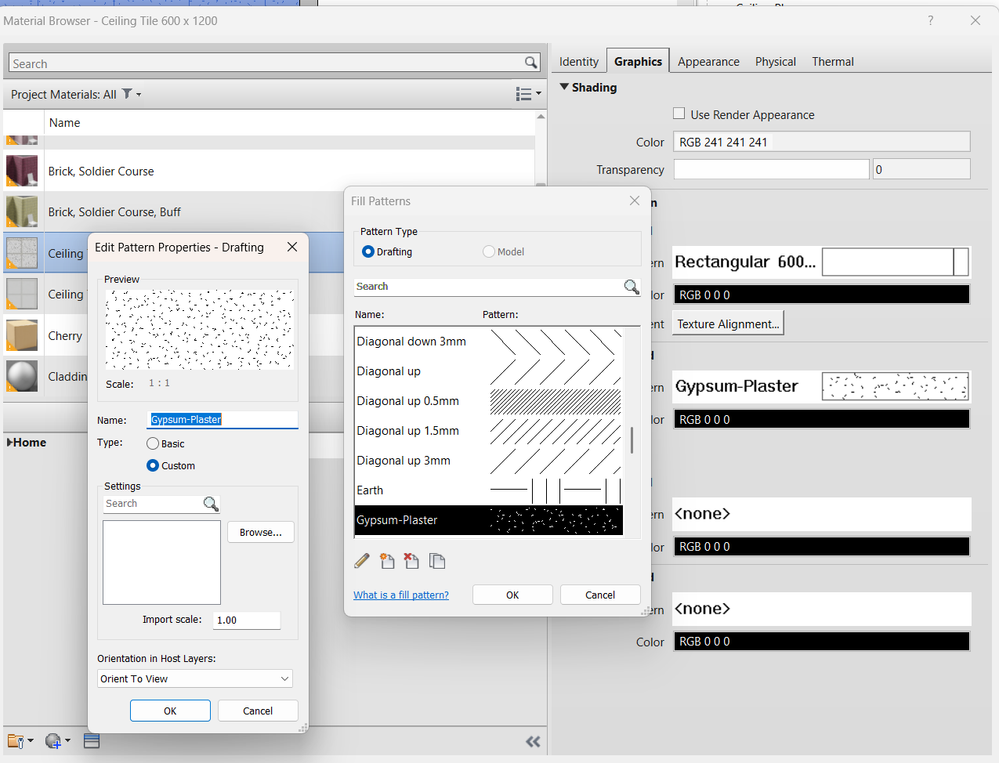Click the Rectangular 600 pattern button

(821, 262)
